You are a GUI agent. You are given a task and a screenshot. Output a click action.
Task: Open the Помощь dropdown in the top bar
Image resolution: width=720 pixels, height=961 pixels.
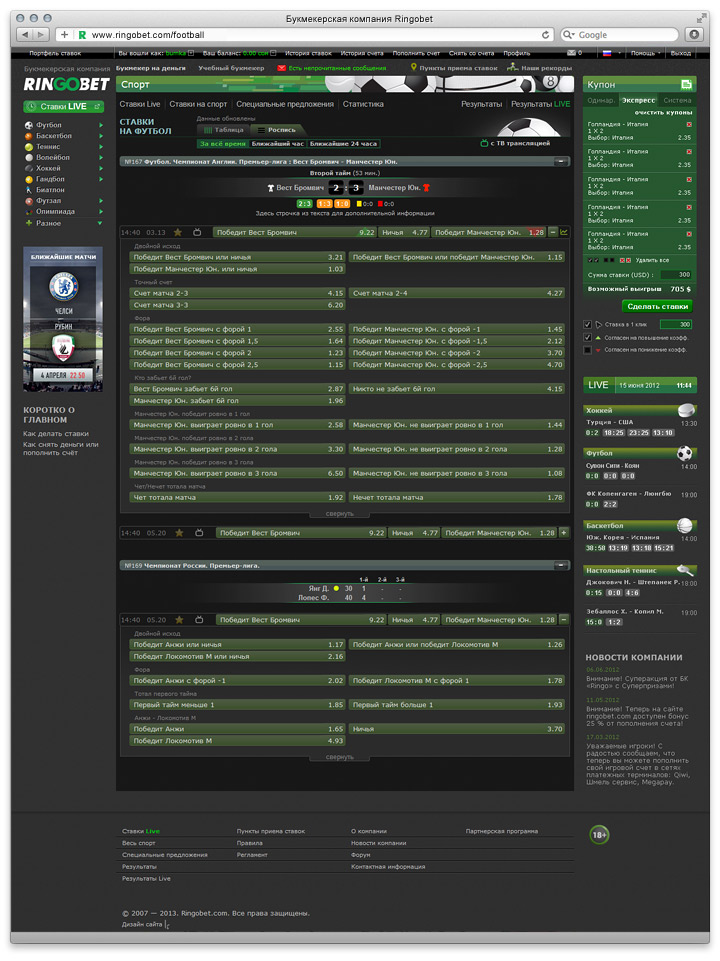tap(645, 53)
